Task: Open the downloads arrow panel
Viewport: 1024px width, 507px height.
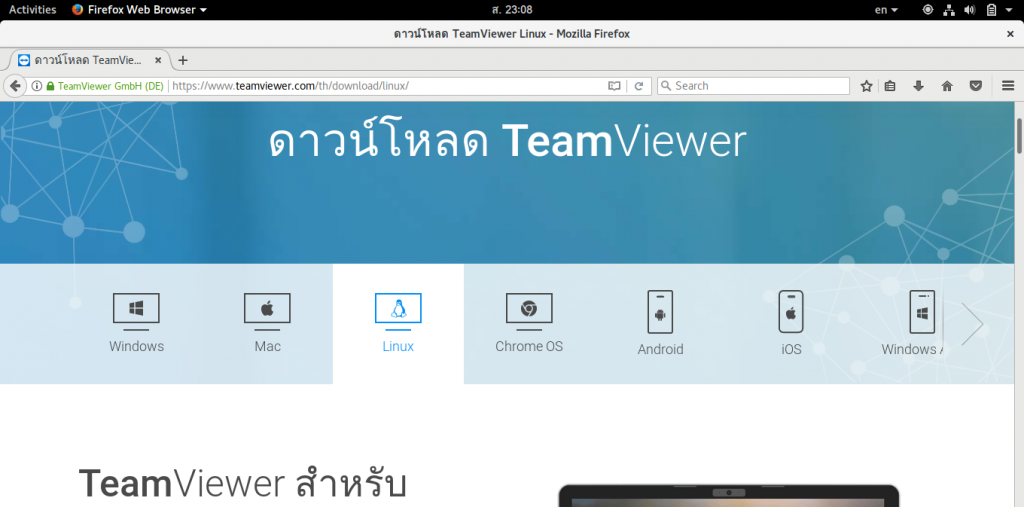Action: click(918, 86)
